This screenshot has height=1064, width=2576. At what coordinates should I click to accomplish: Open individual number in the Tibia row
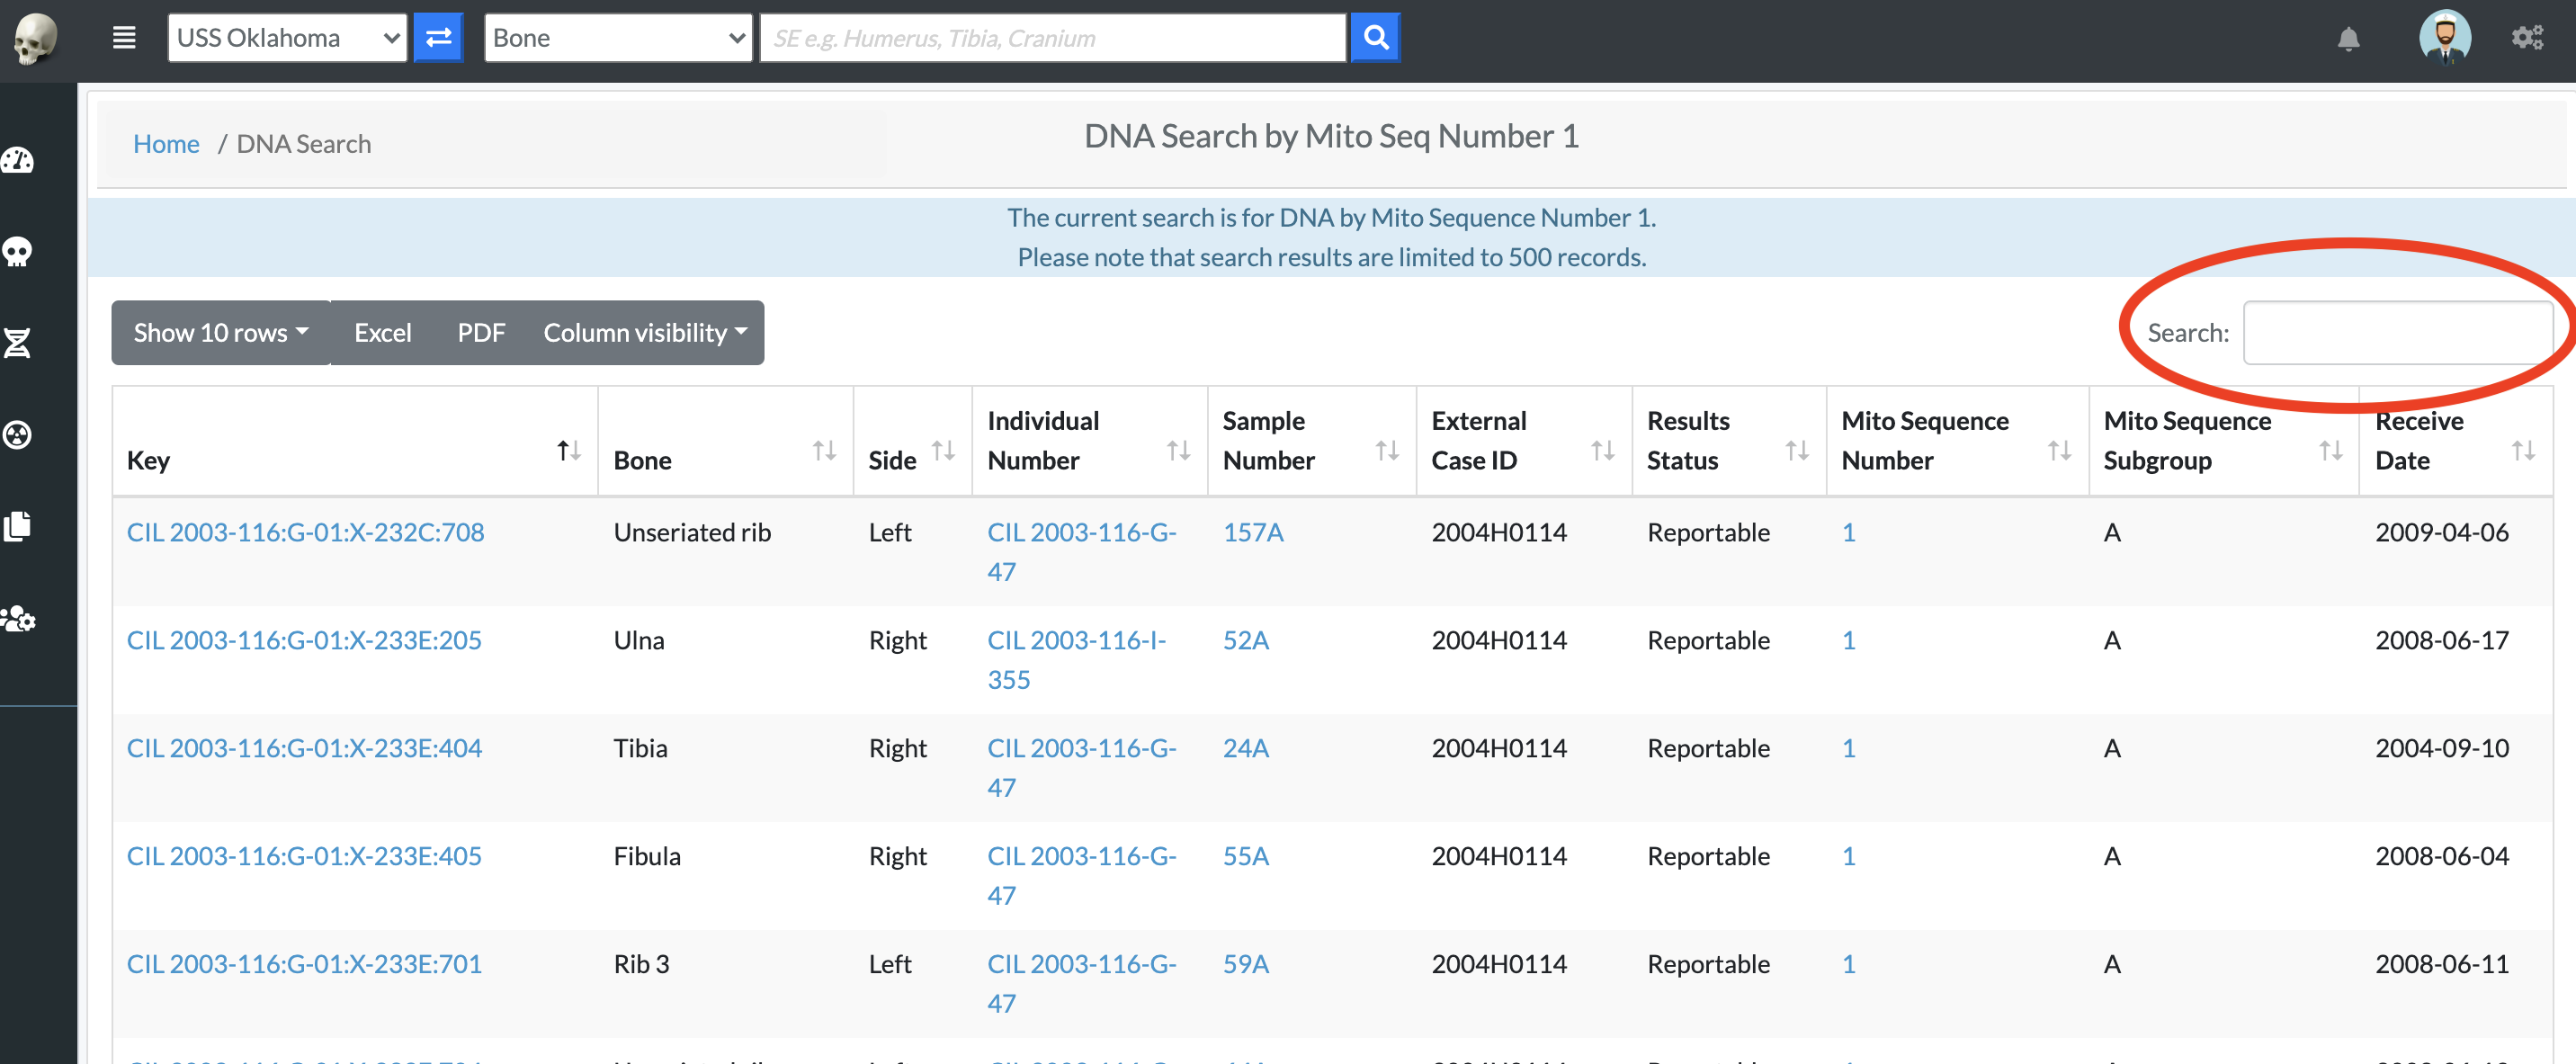pyautogui.click(x=1082, y=768)
